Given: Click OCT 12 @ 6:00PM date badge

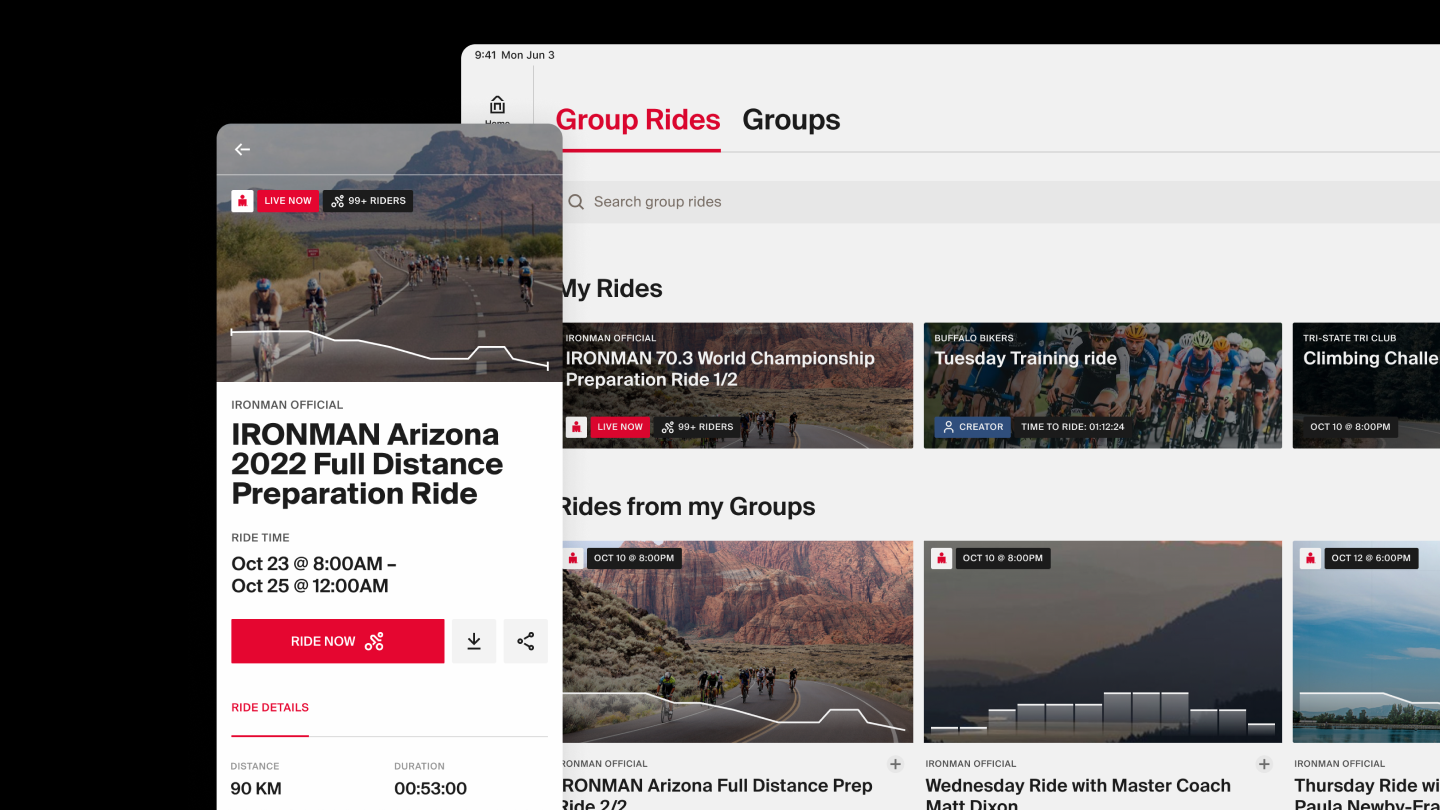Looking at the screenshot, I should tap(1371, 558).
